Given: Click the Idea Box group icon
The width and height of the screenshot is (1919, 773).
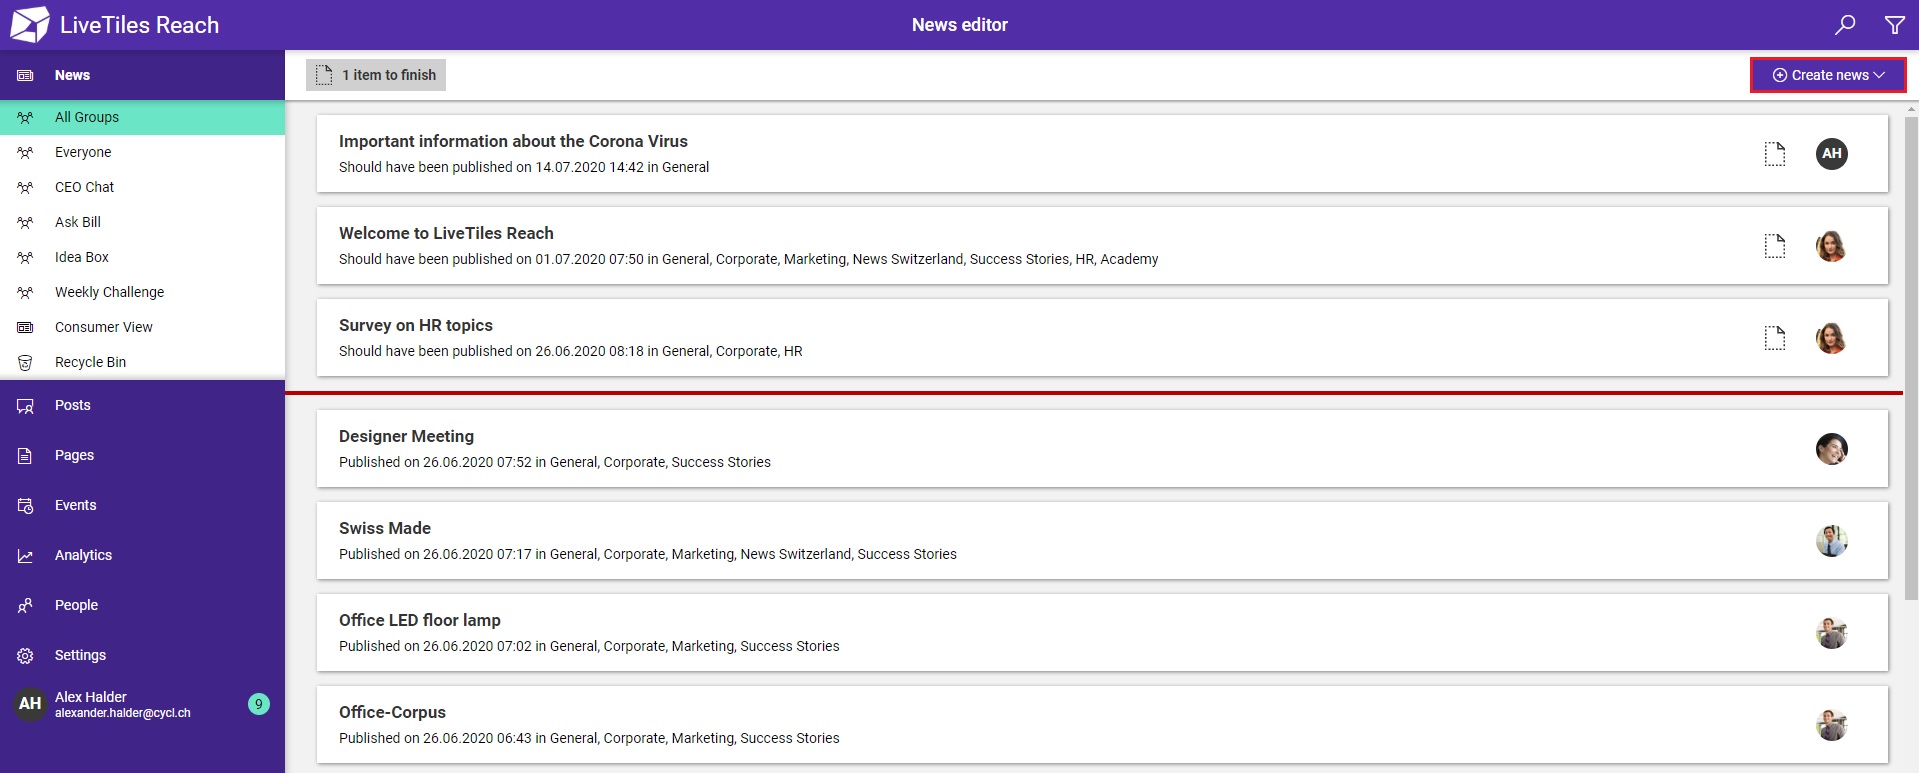Looking at the screenshot, I should pyautogui.click(x=25, y=257).
